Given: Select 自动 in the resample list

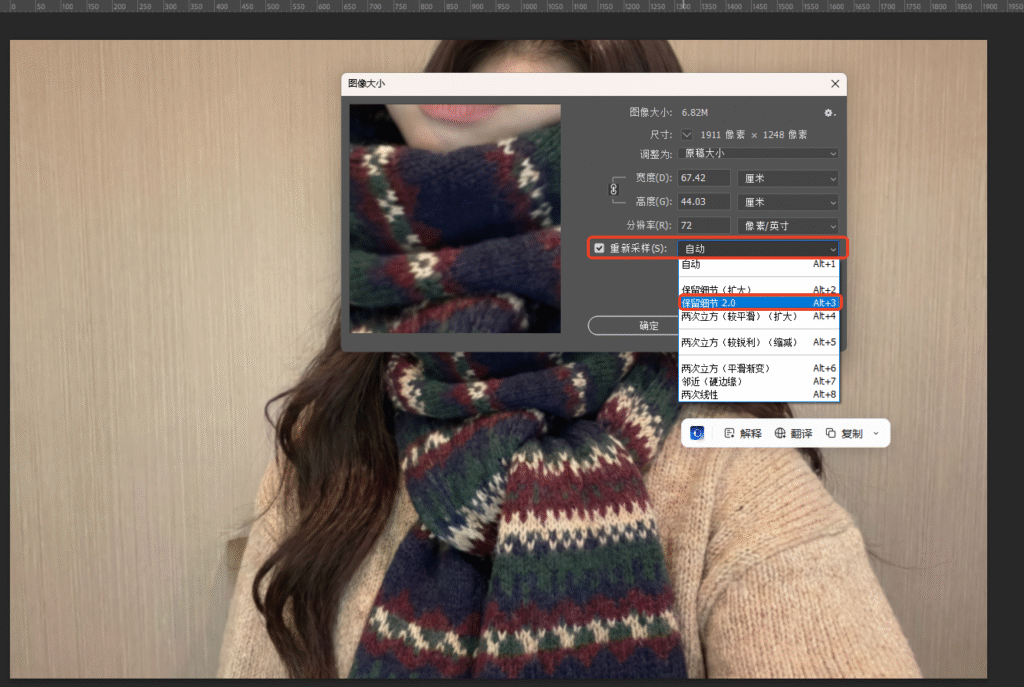Looking at the screenshot, I should tap(759, 264).
